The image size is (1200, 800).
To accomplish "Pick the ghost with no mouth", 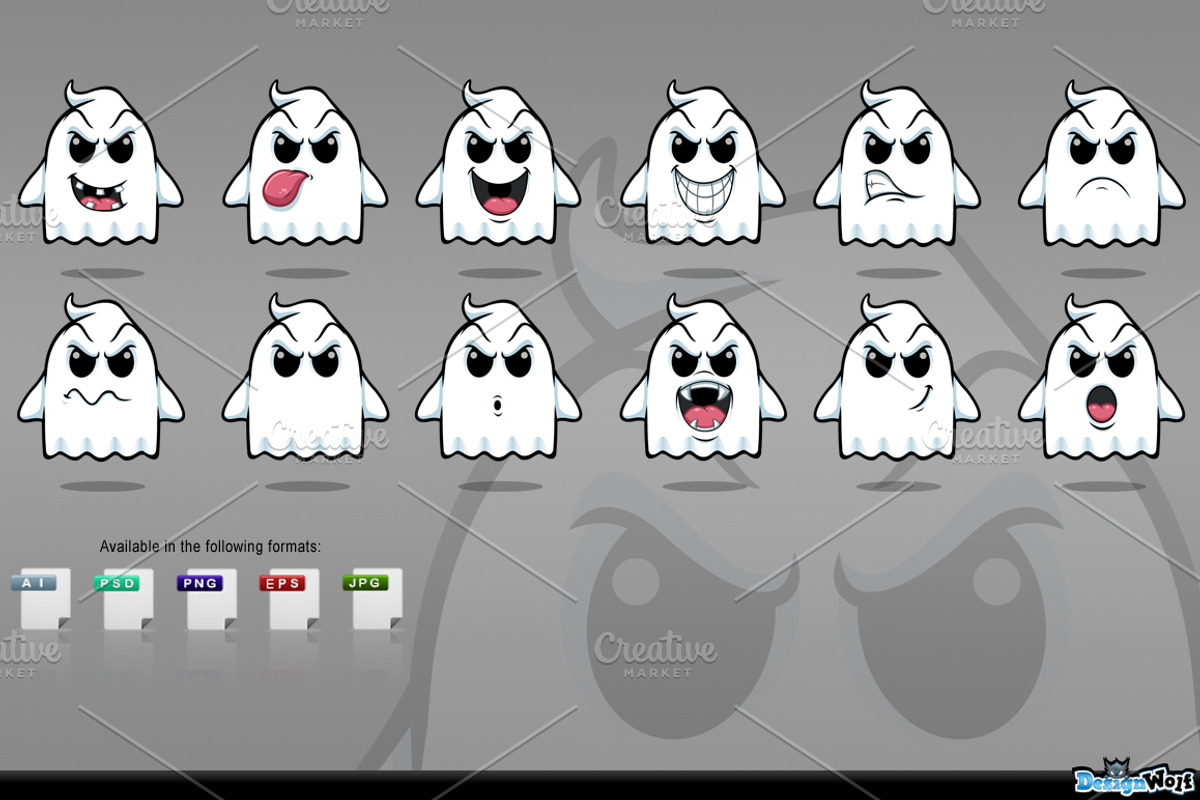I will tap(305, 377).
